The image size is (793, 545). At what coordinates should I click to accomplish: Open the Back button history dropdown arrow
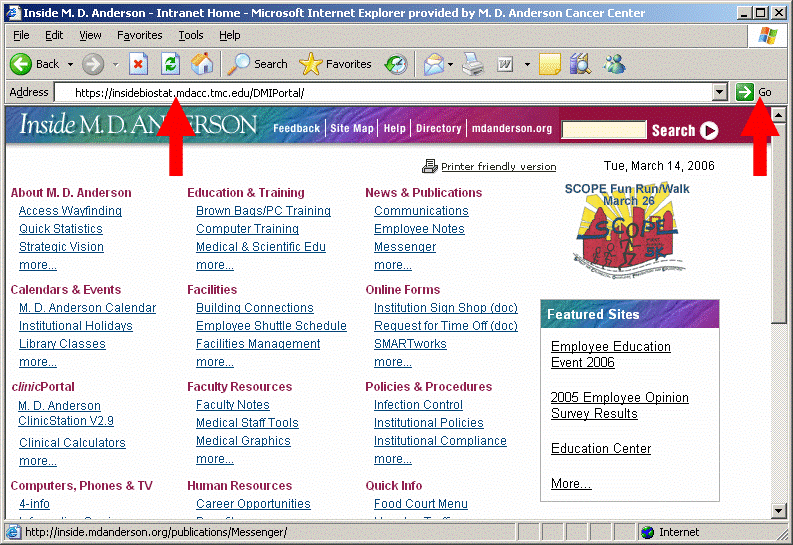click(x=70, y=64)
